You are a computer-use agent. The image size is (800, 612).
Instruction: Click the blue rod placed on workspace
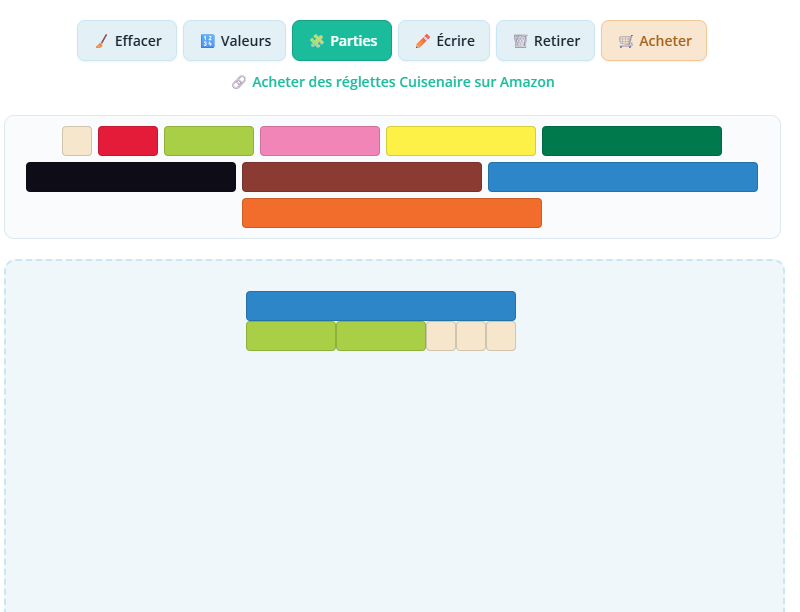coord(381,306)
